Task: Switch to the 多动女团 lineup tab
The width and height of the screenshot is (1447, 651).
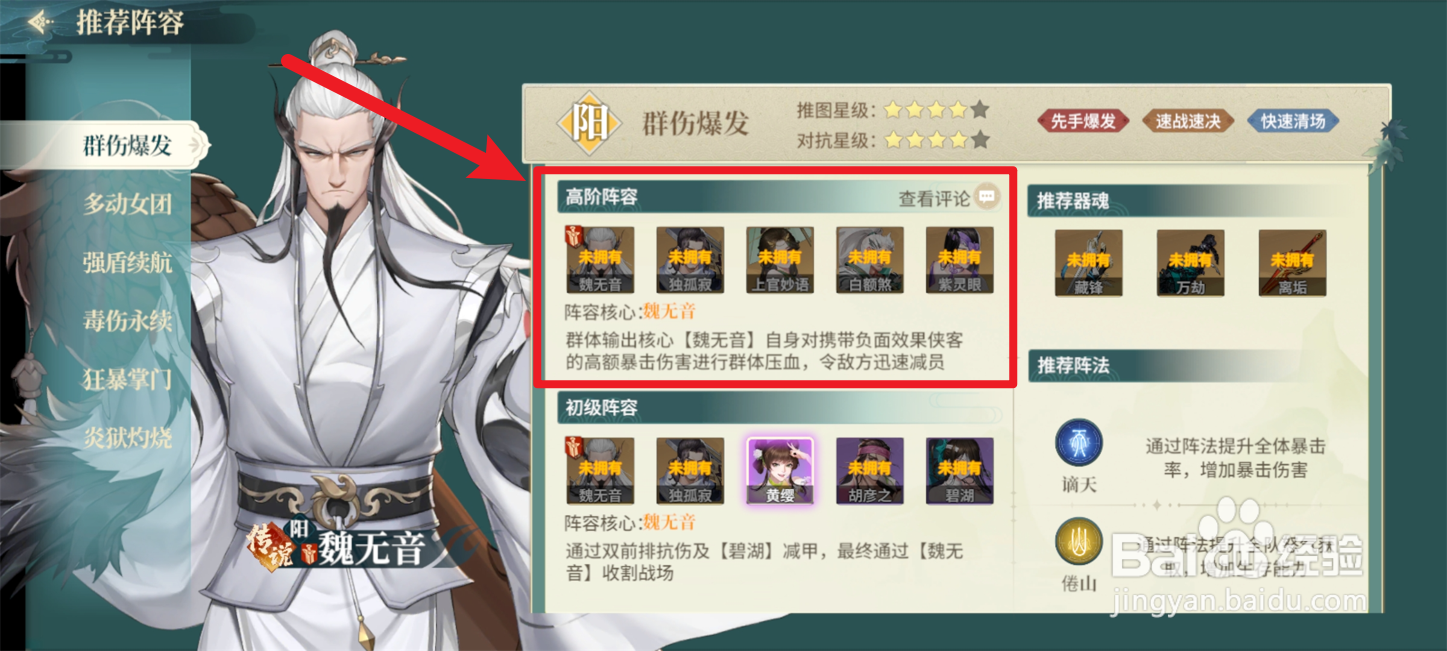Action: tap(128, 204)
